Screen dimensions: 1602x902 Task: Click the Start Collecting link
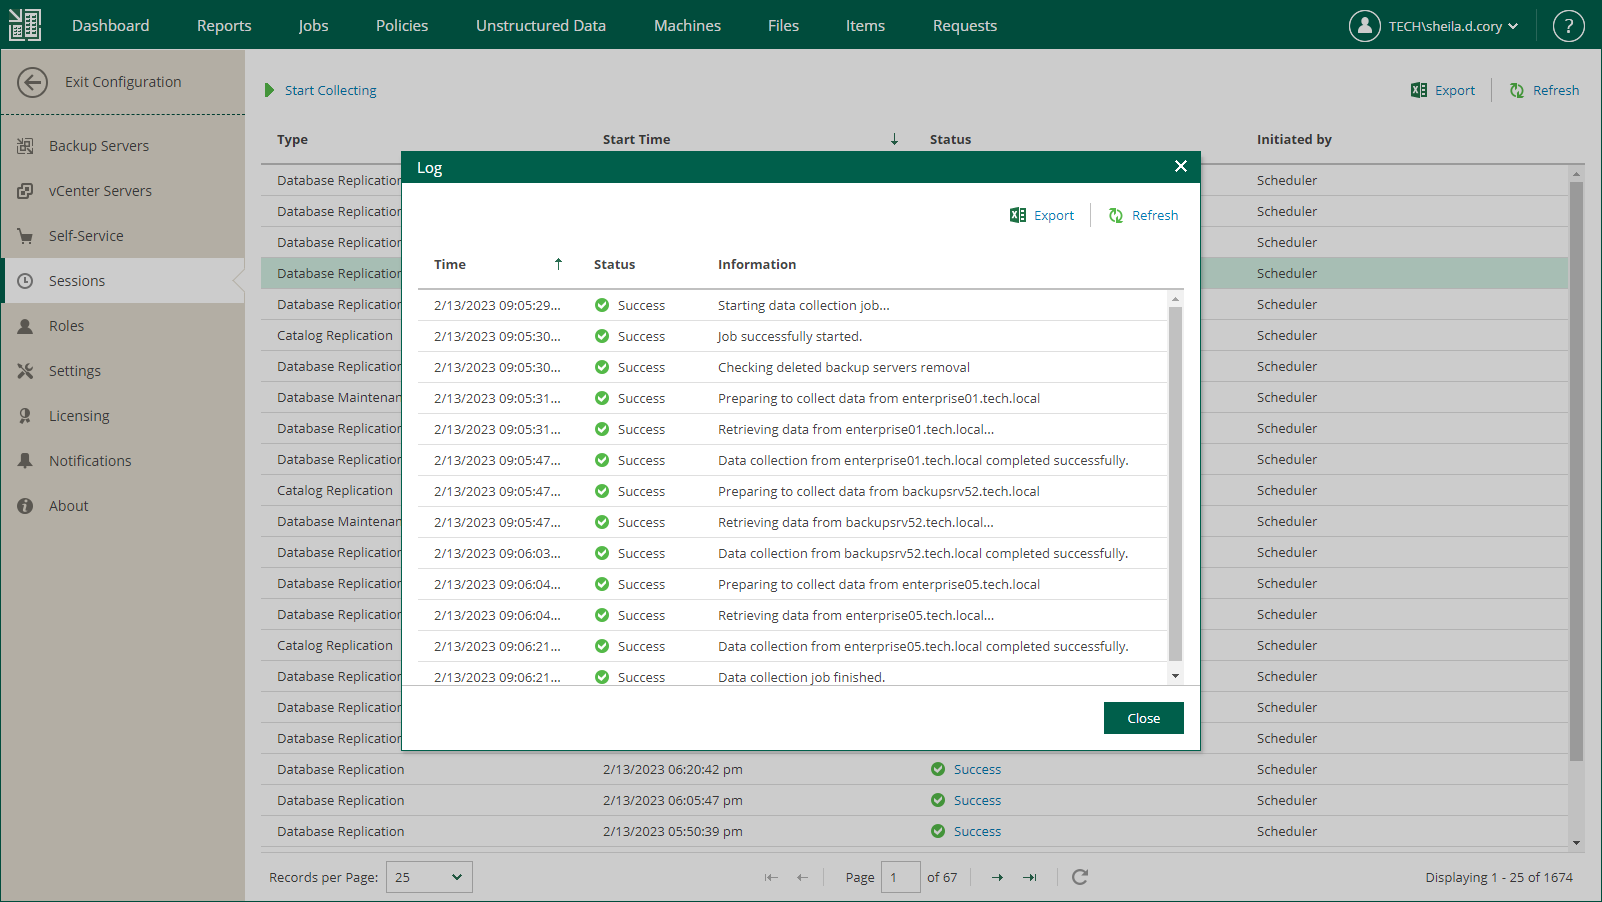pyautogui.click(x=331, y=90)
